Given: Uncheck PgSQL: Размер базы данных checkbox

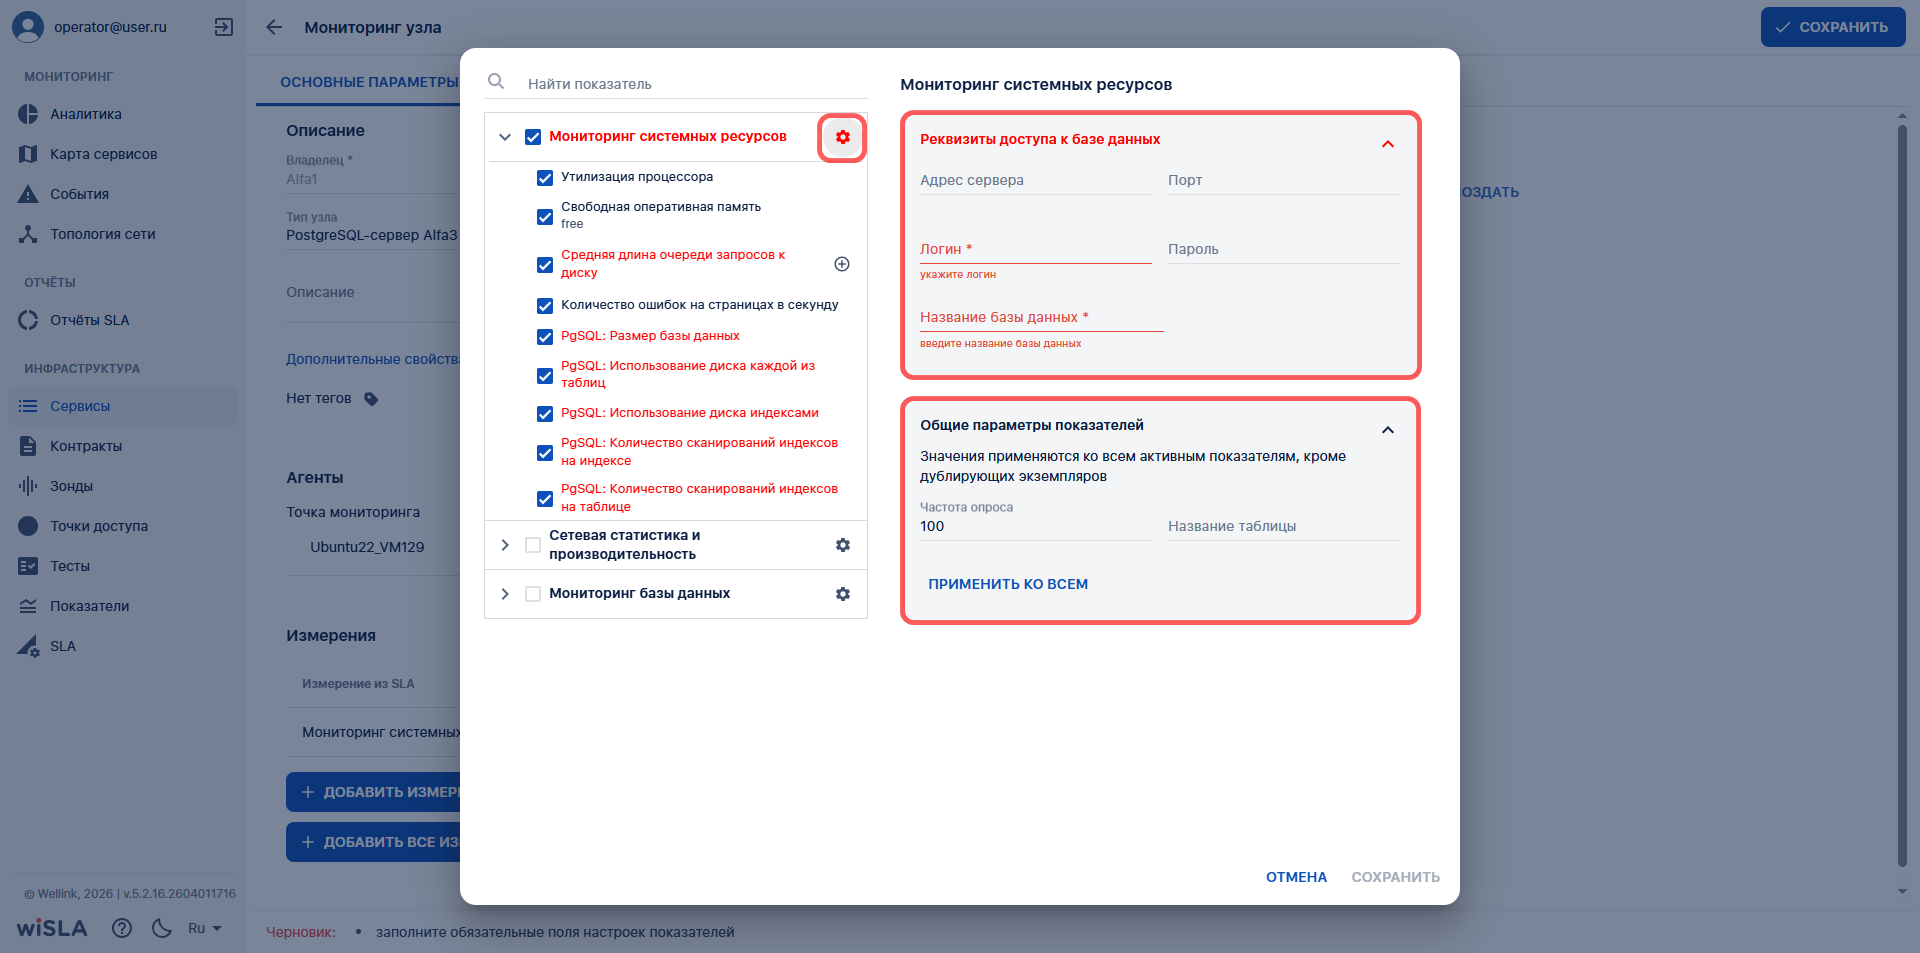Looking at the screenshot, I should coord(545,337).
